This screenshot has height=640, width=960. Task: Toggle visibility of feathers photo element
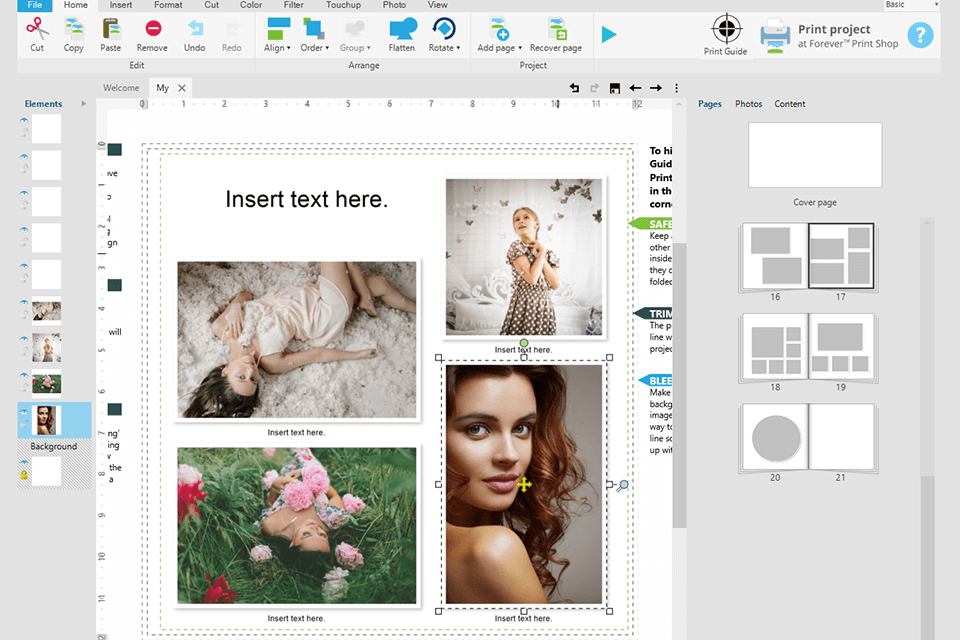point(24,303)
